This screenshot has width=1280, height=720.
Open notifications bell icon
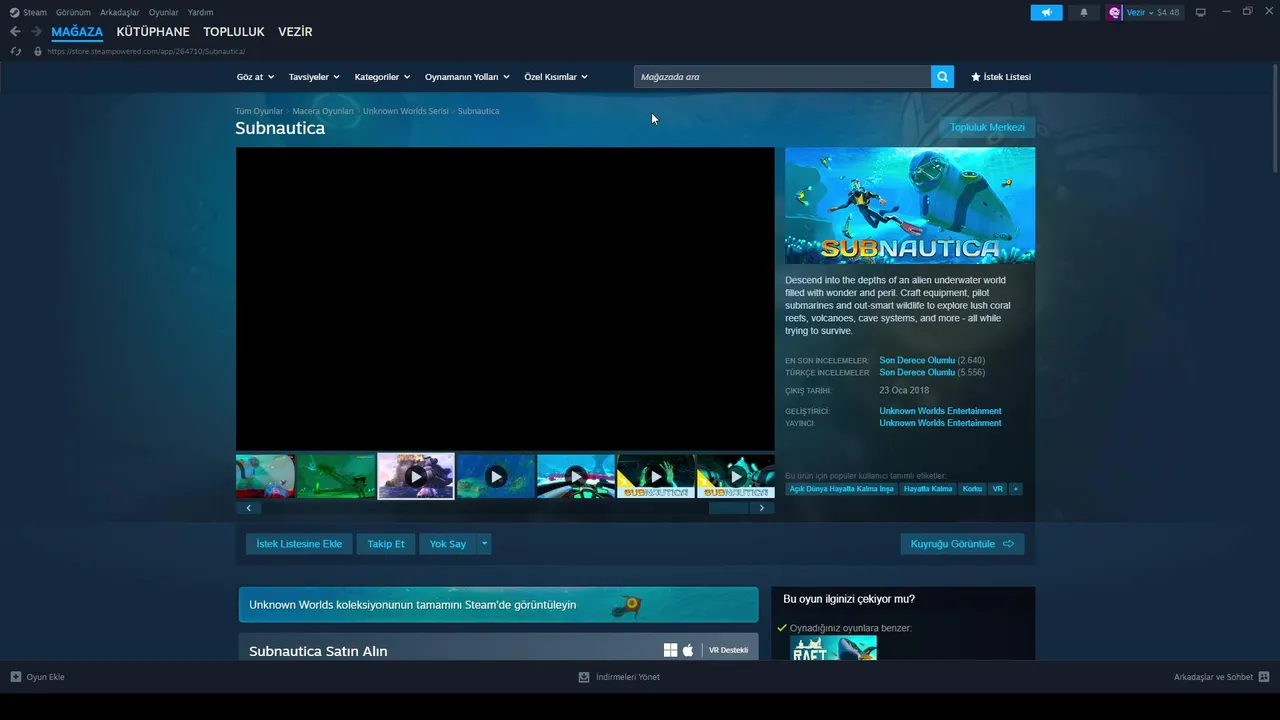coord(1084,13)
